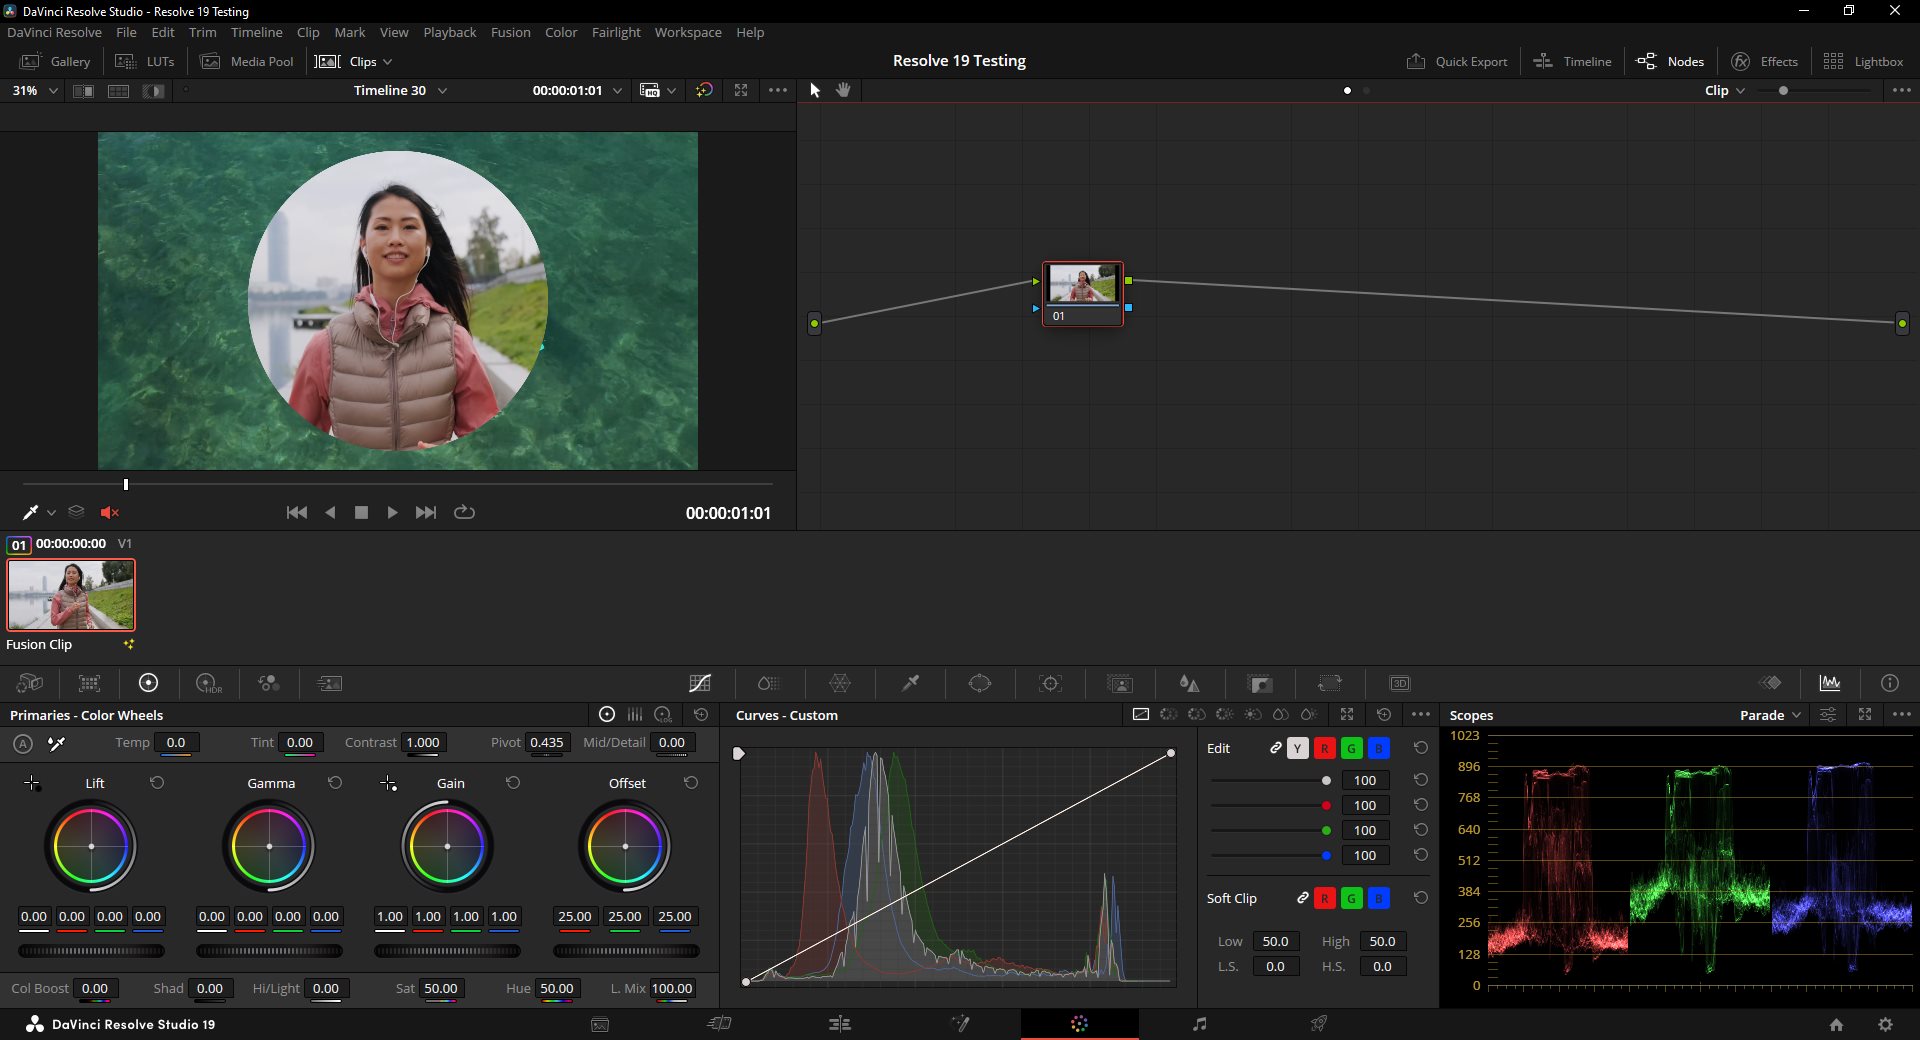The width and height of the screenshot is (1920, 1040).
Task: Toggle Soft Clip blue channel
Action: click(1378, 898)
